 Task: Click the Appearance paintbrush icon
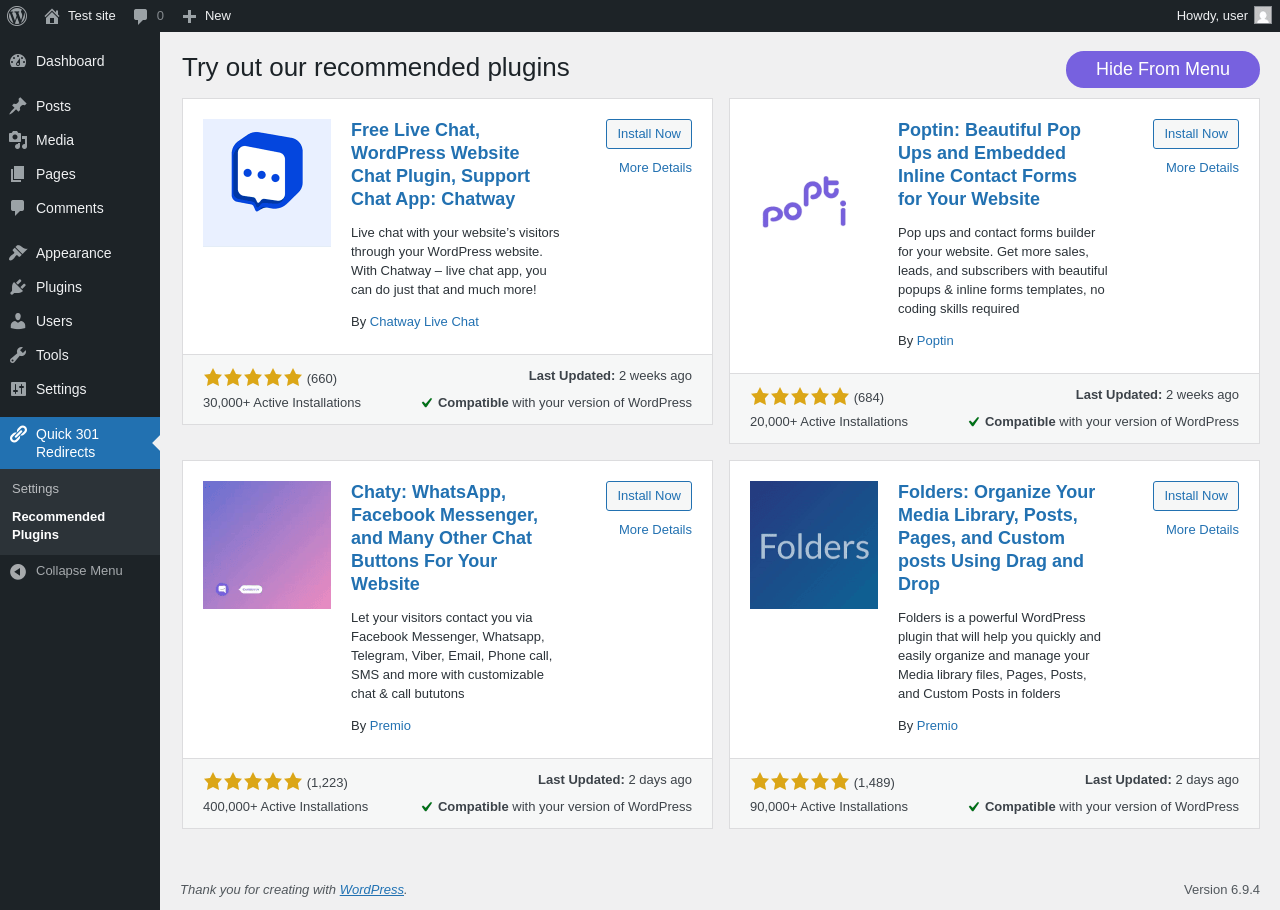(18, 253)
